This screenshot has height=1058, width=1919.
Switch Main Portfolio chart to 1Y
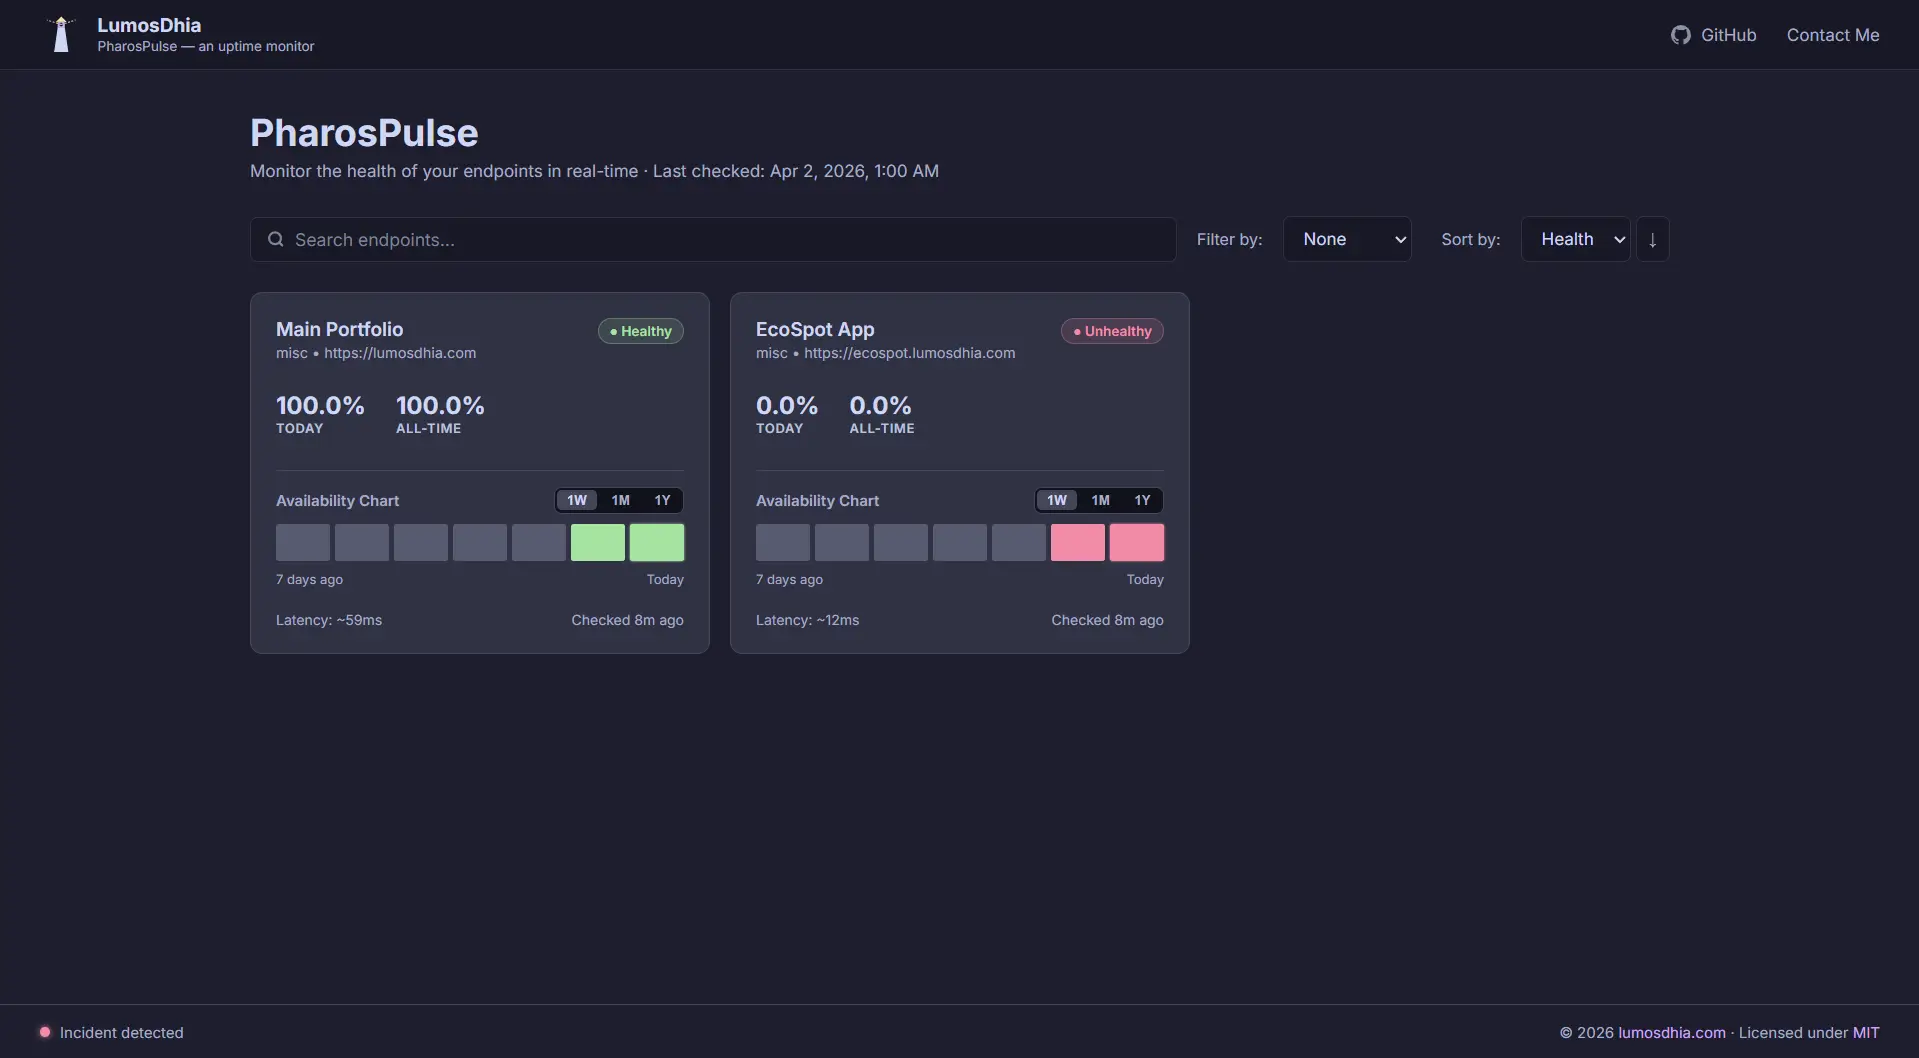click(662, 500)
